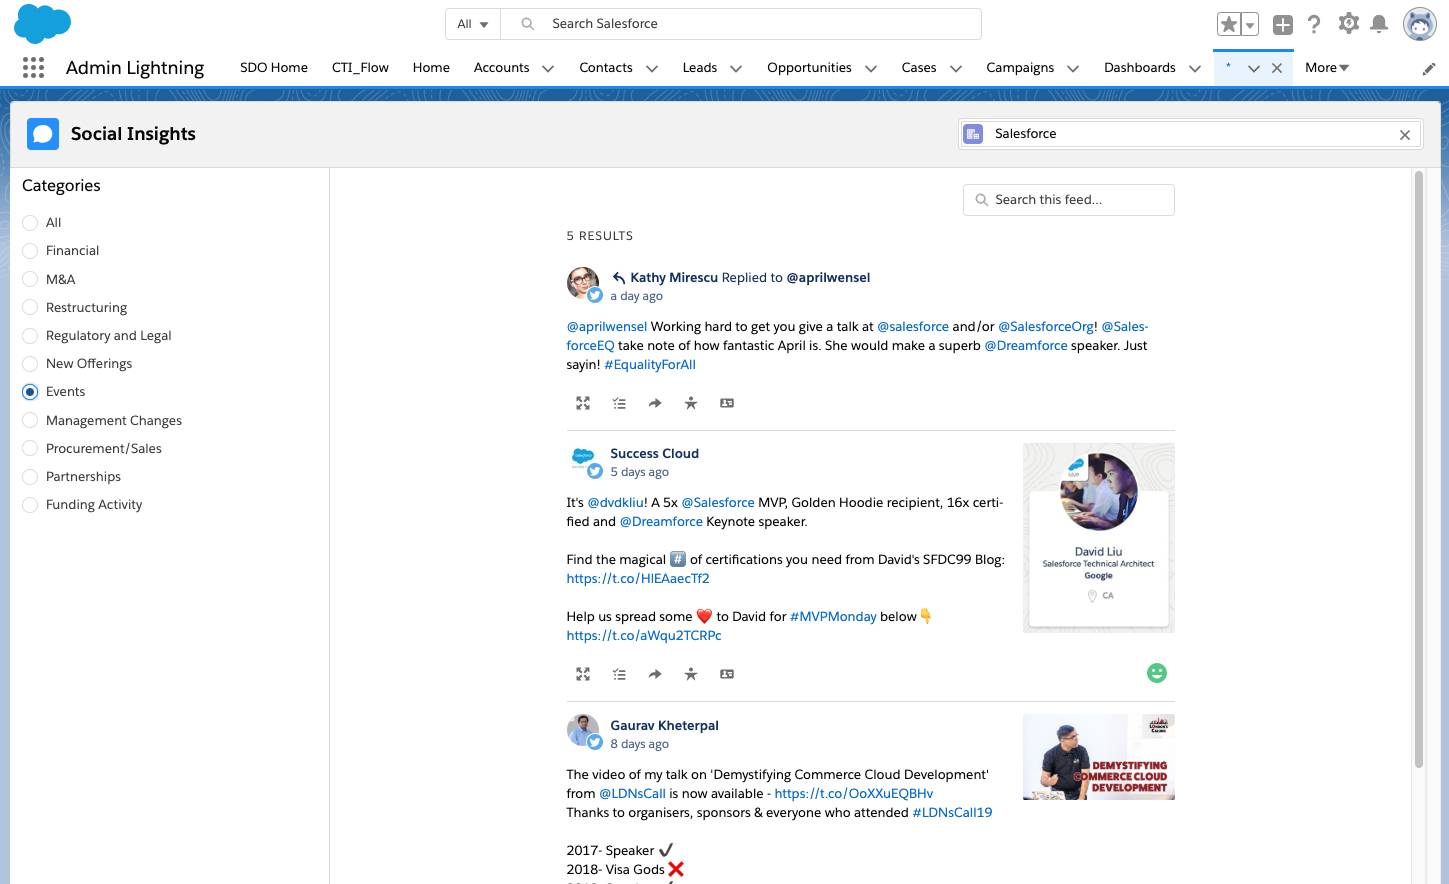The image size is (1449, 884).
Task: Click the person-star icon under Kathy Mirescu's post
Action: pyautogui.click(x=691, y=403)
